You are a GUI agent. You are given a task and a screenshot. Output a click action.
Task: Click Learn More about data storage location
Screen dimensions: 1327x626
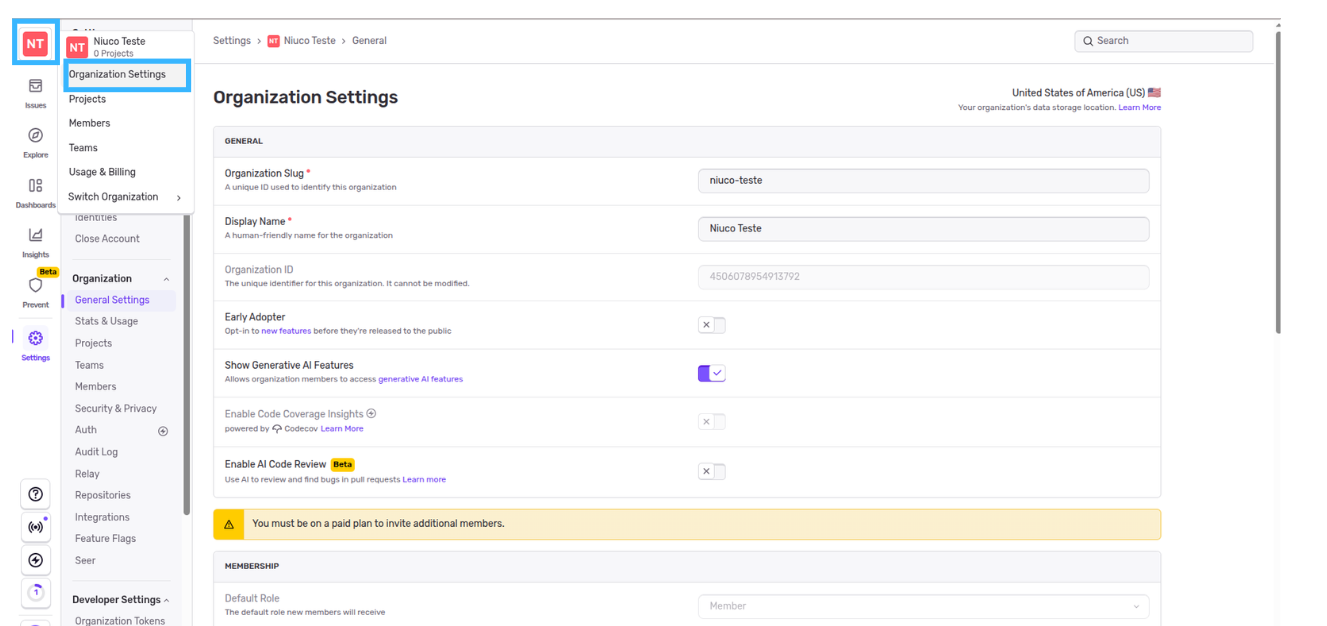click(x=1140, y=107)
